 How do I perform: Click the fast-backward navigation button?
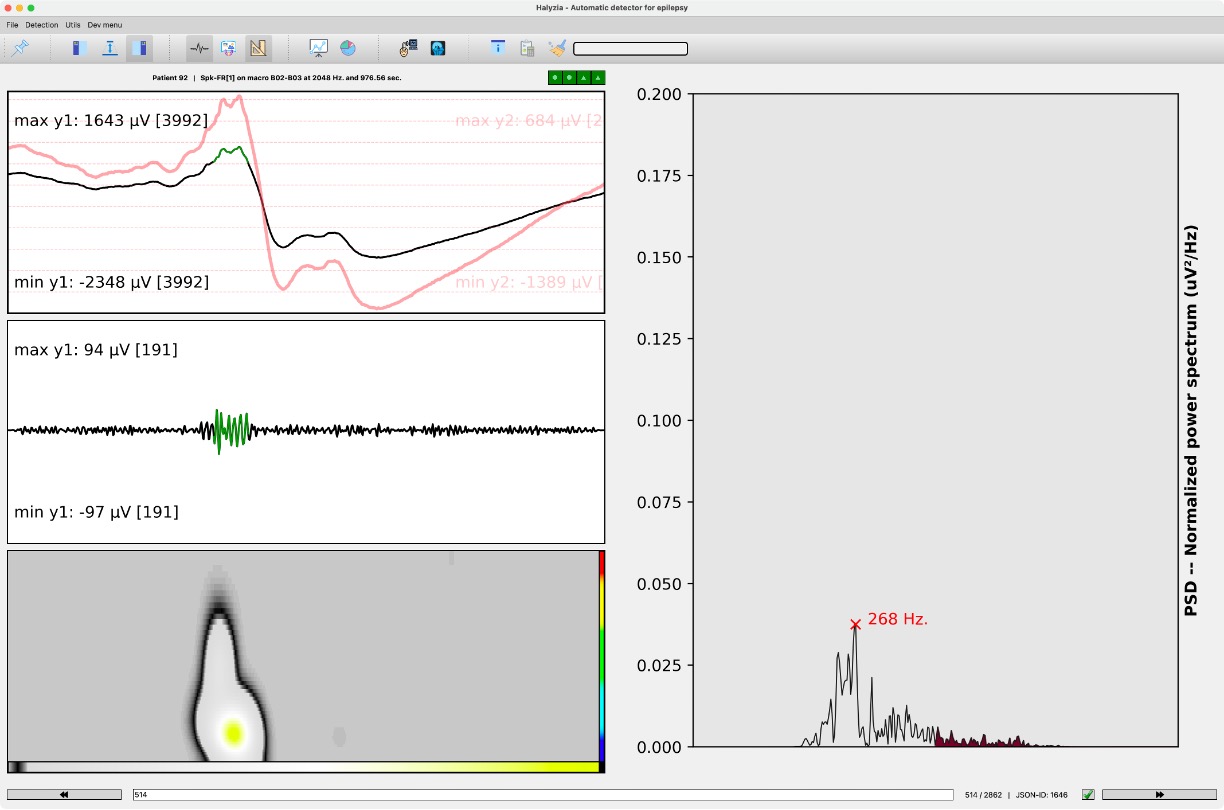point(63,794)
